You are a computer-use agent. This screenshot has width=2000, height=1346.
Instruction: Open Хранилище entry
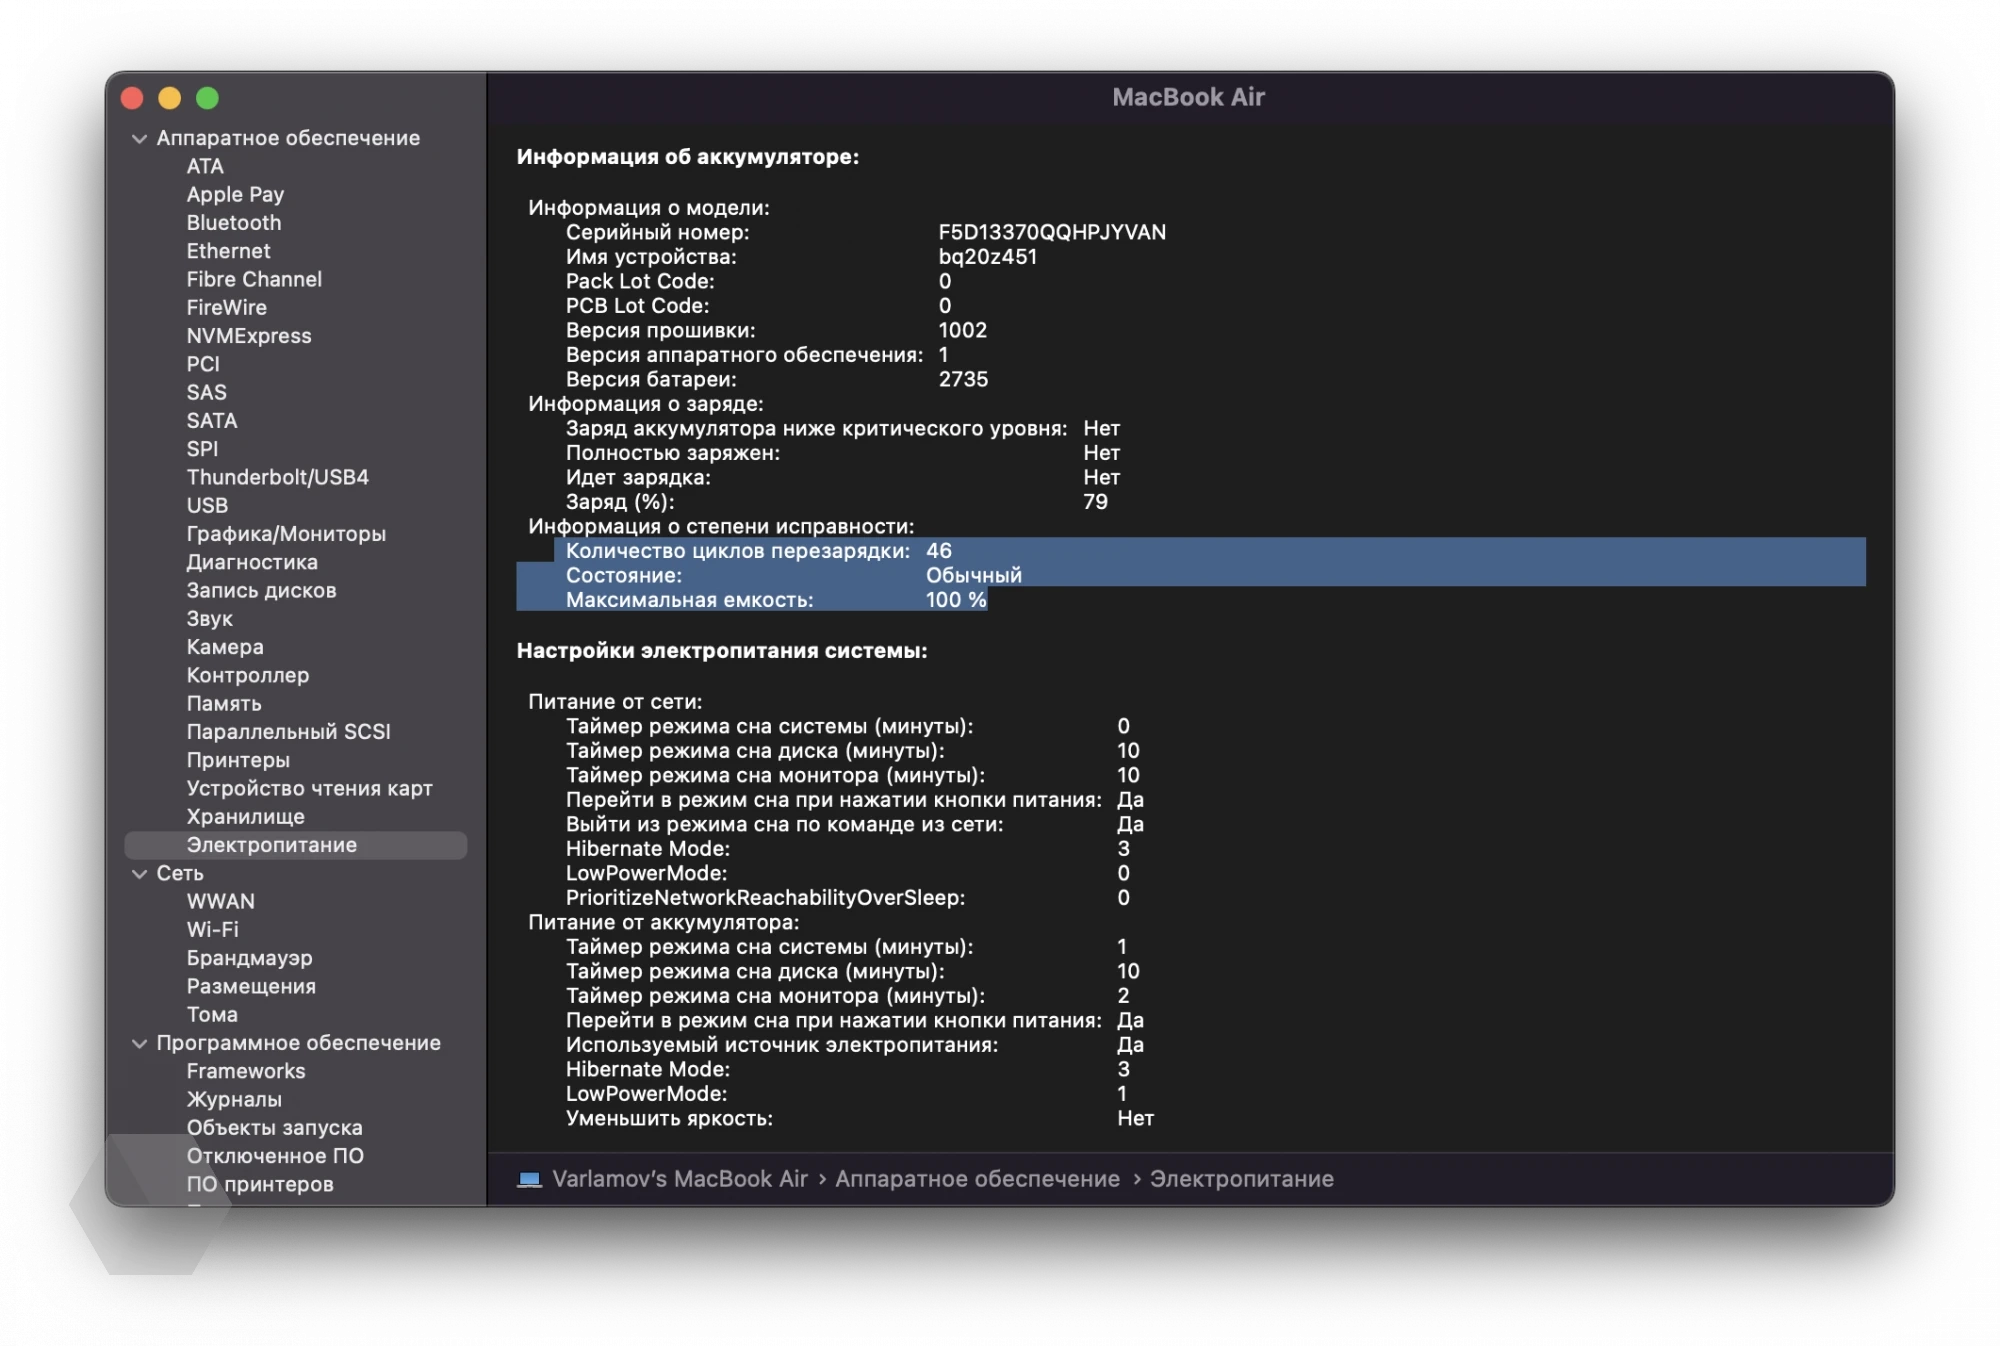[x=246, y=817]
